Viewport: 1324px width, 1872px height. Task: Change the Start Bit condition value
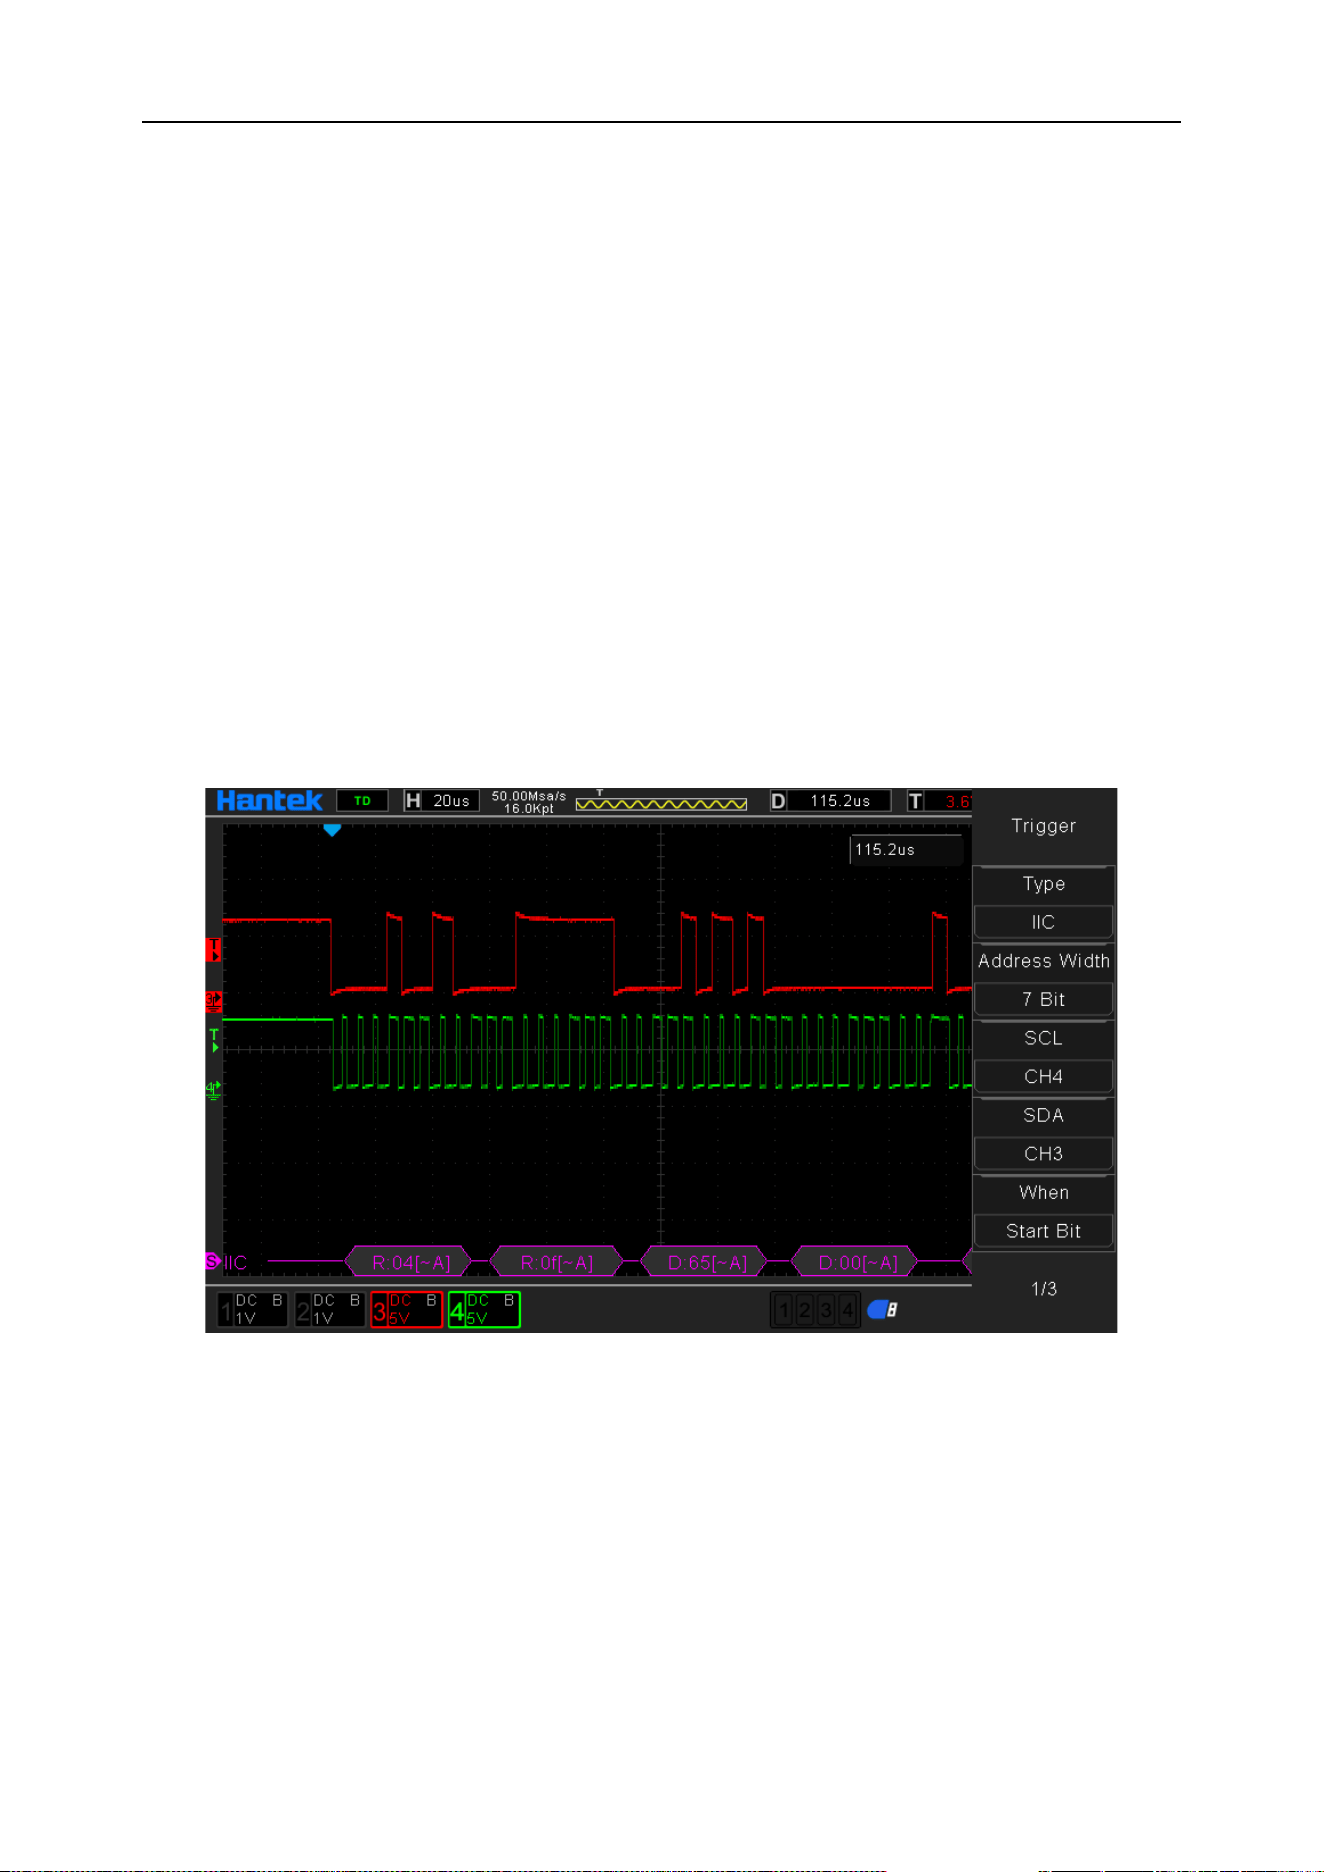pos(1043,1231)
